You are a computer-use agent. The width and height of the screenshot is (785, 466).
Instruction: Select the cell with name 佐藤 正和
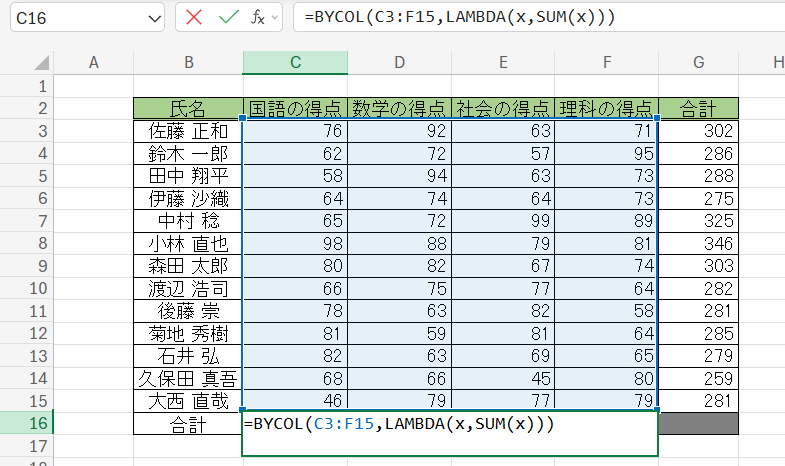[188, 131]
